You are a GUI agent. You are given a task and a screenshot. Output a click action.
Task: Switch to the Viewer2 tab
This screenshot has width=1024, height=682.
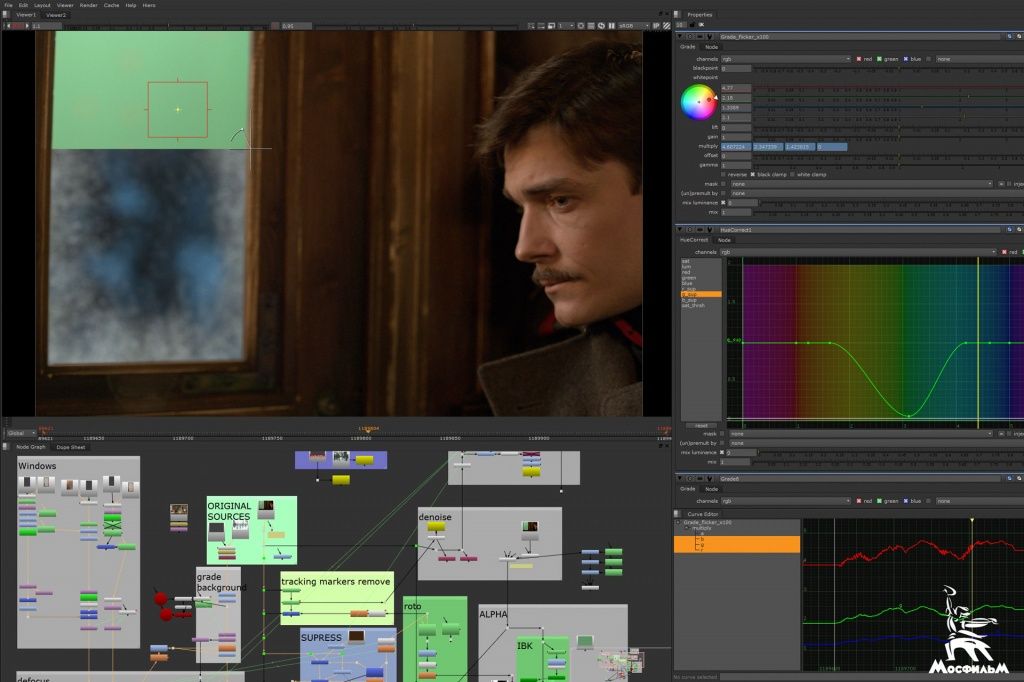point(56,14)
